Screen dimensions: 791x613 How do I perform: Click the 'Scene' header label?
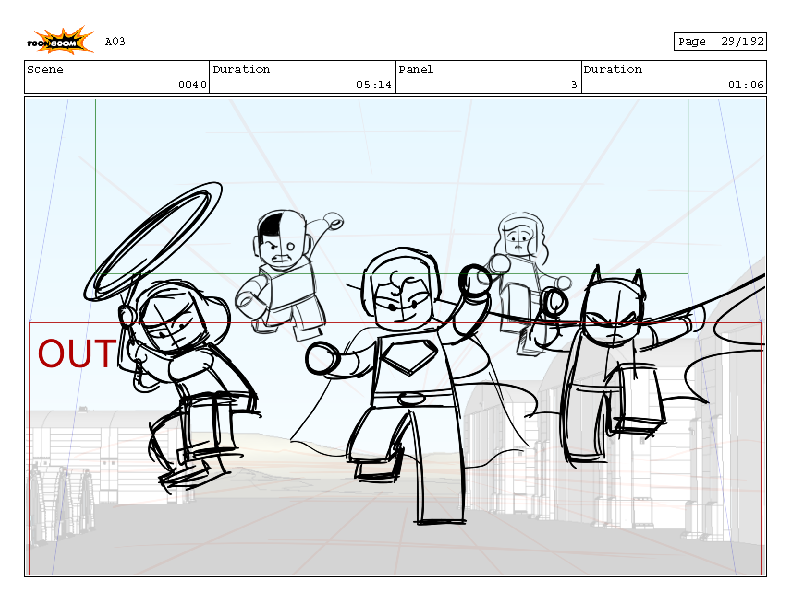[45, 70]
